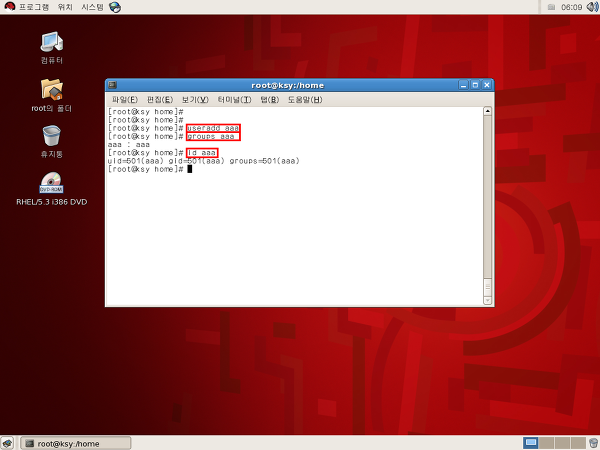Click the 'groups aaa' command text
Viewport: 600px width, 450px height.
point(211,137)
